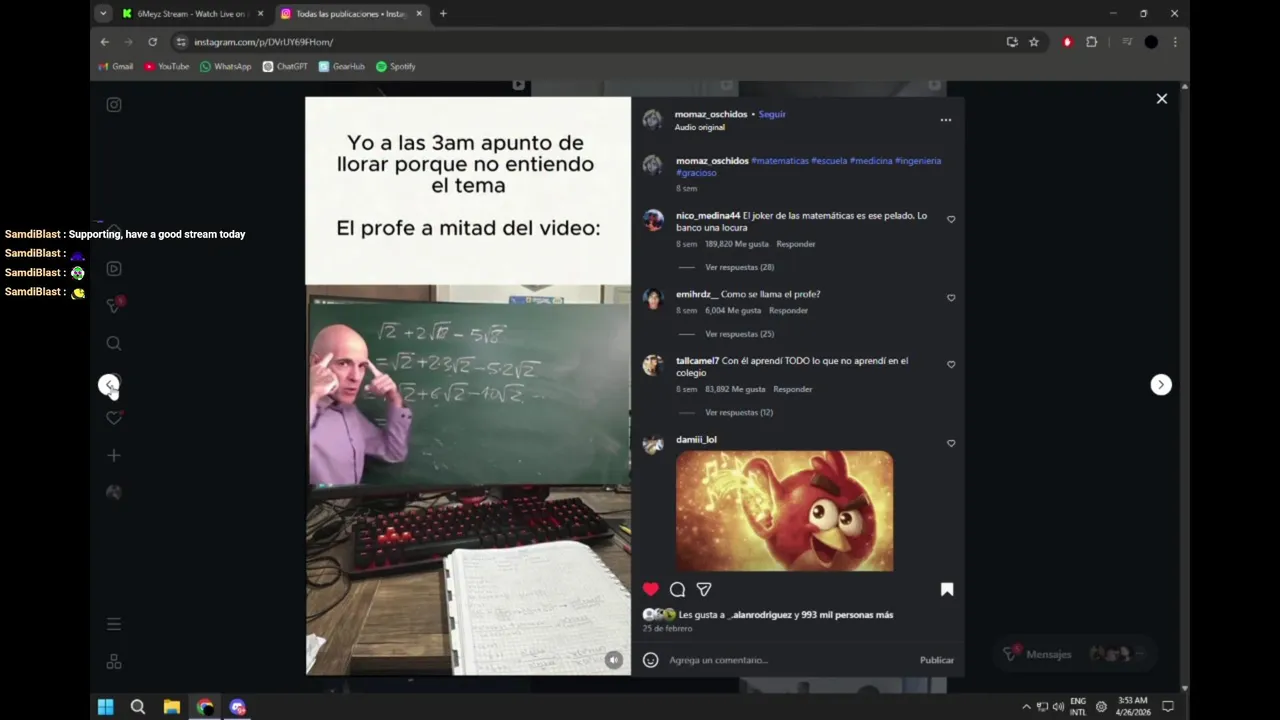
Task: Open direct messages icon in sidebar
Action: [114, 305]
